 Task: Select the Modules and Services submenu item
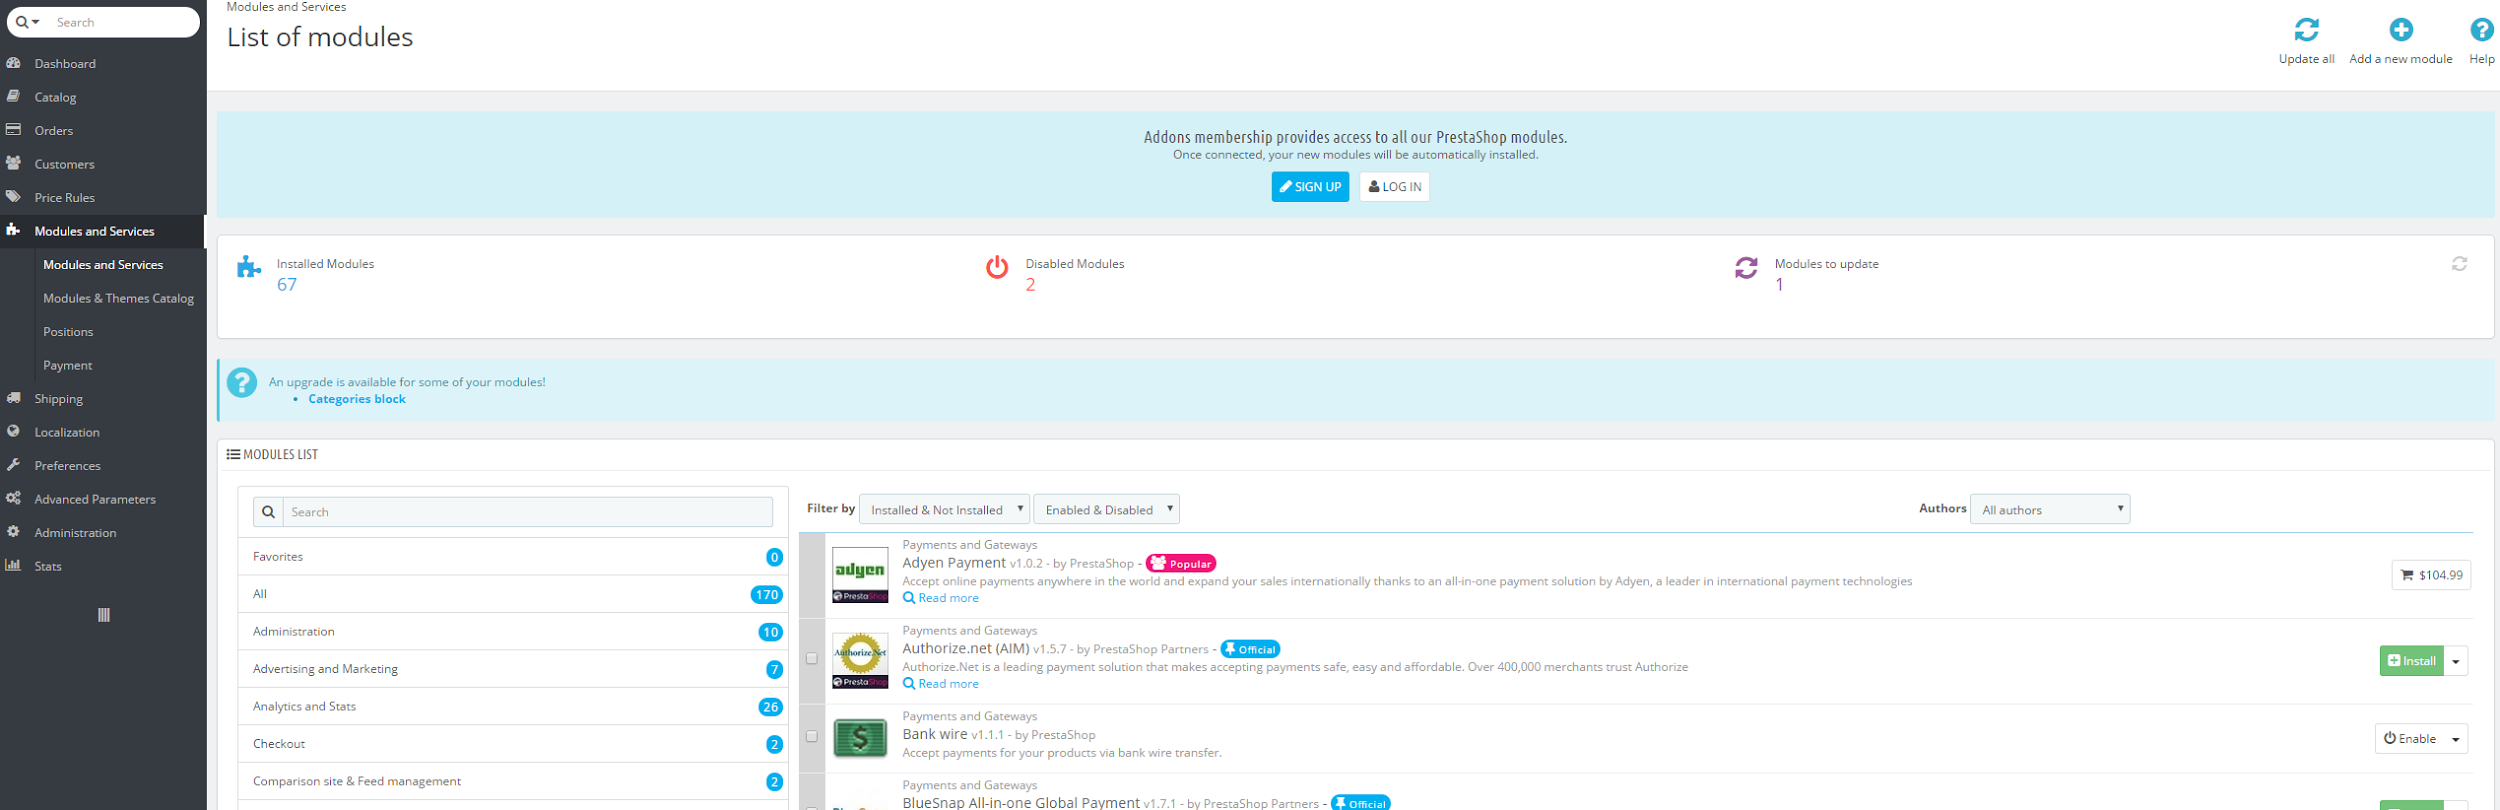(x=103, y=264)
